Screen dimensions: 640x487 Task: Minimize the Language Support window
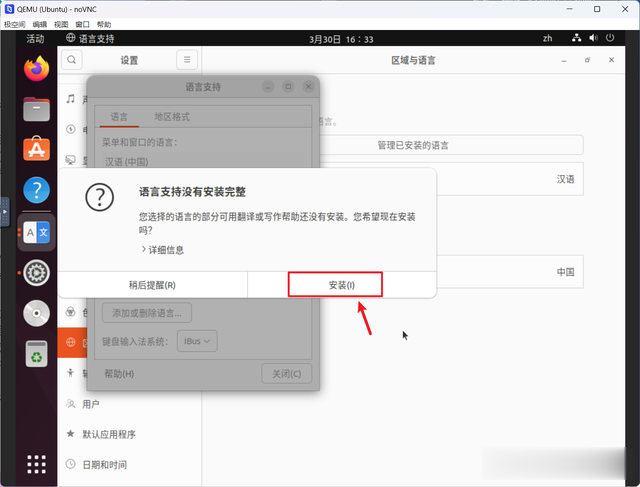tap(268, 87)
